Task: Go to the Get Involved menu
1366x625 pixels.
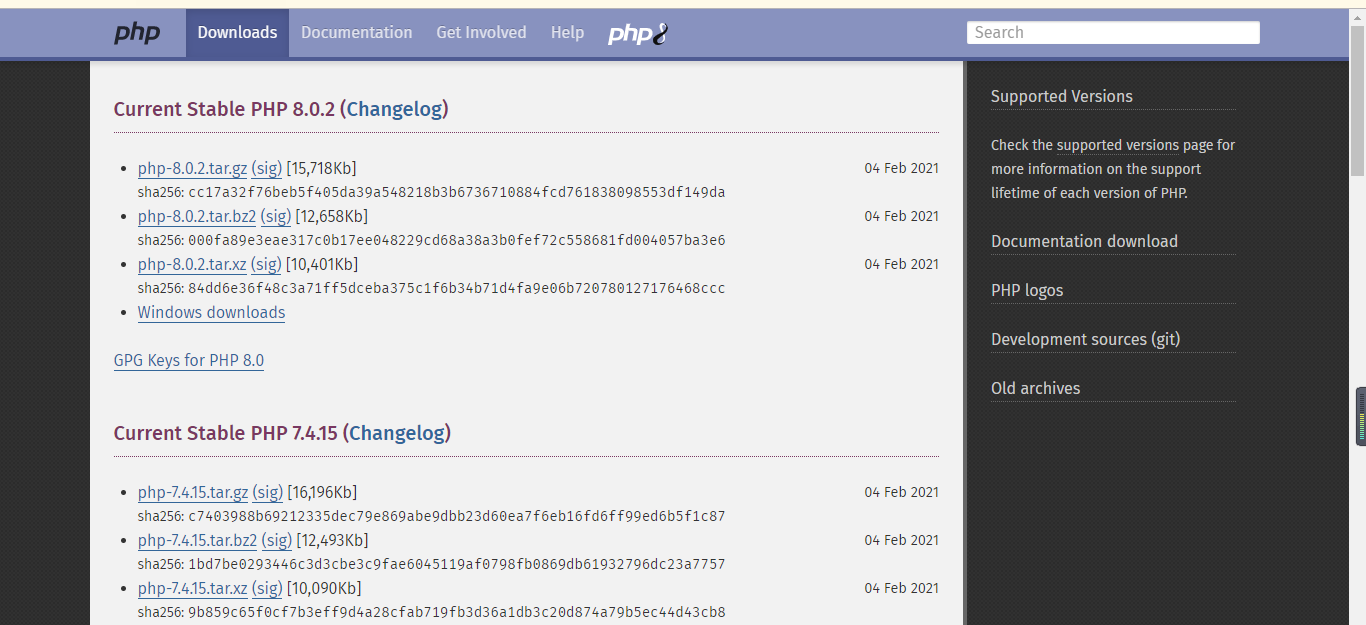Action: [x=481, y=33]
